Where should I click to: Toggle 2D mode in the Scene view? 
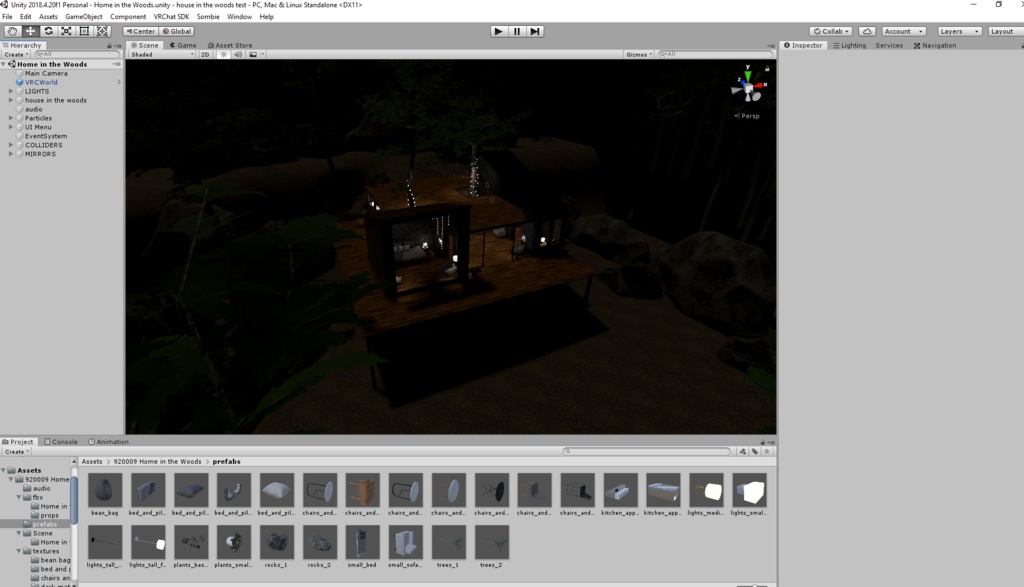click(x=206, y=54)
